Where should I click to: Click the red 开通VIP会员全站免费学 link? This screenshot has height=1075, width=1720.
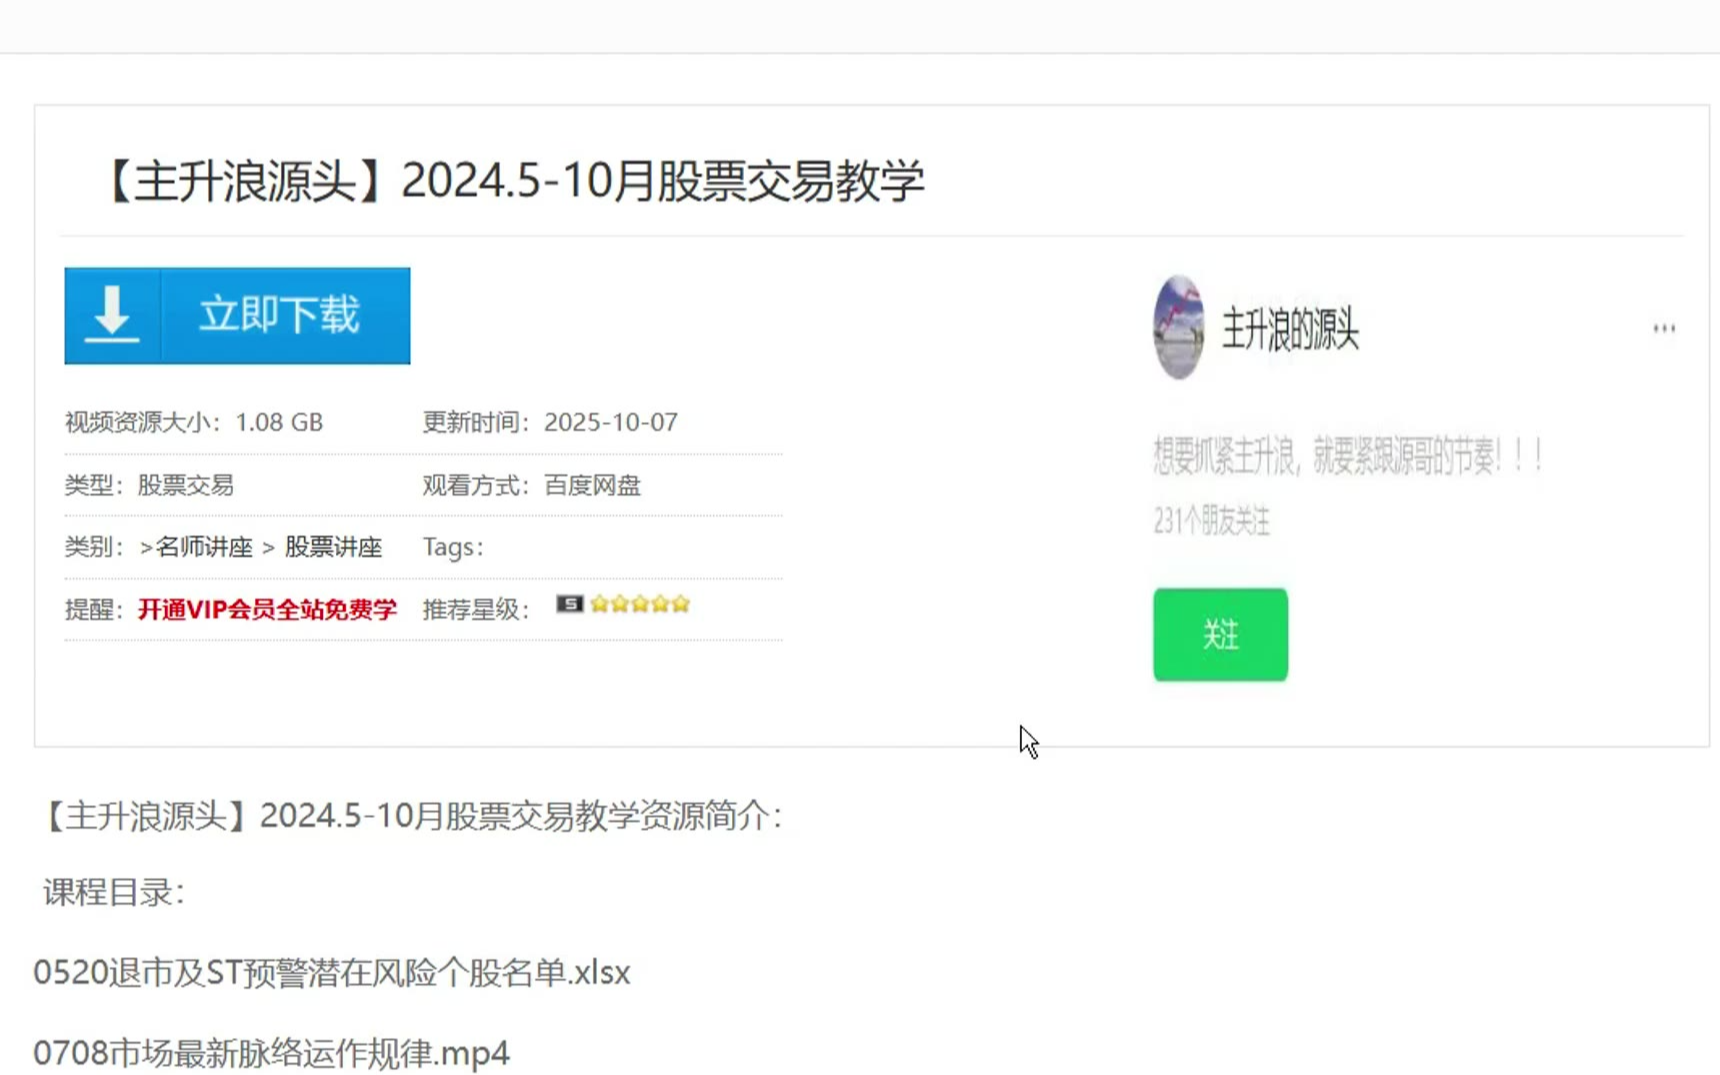coord(267,609)
